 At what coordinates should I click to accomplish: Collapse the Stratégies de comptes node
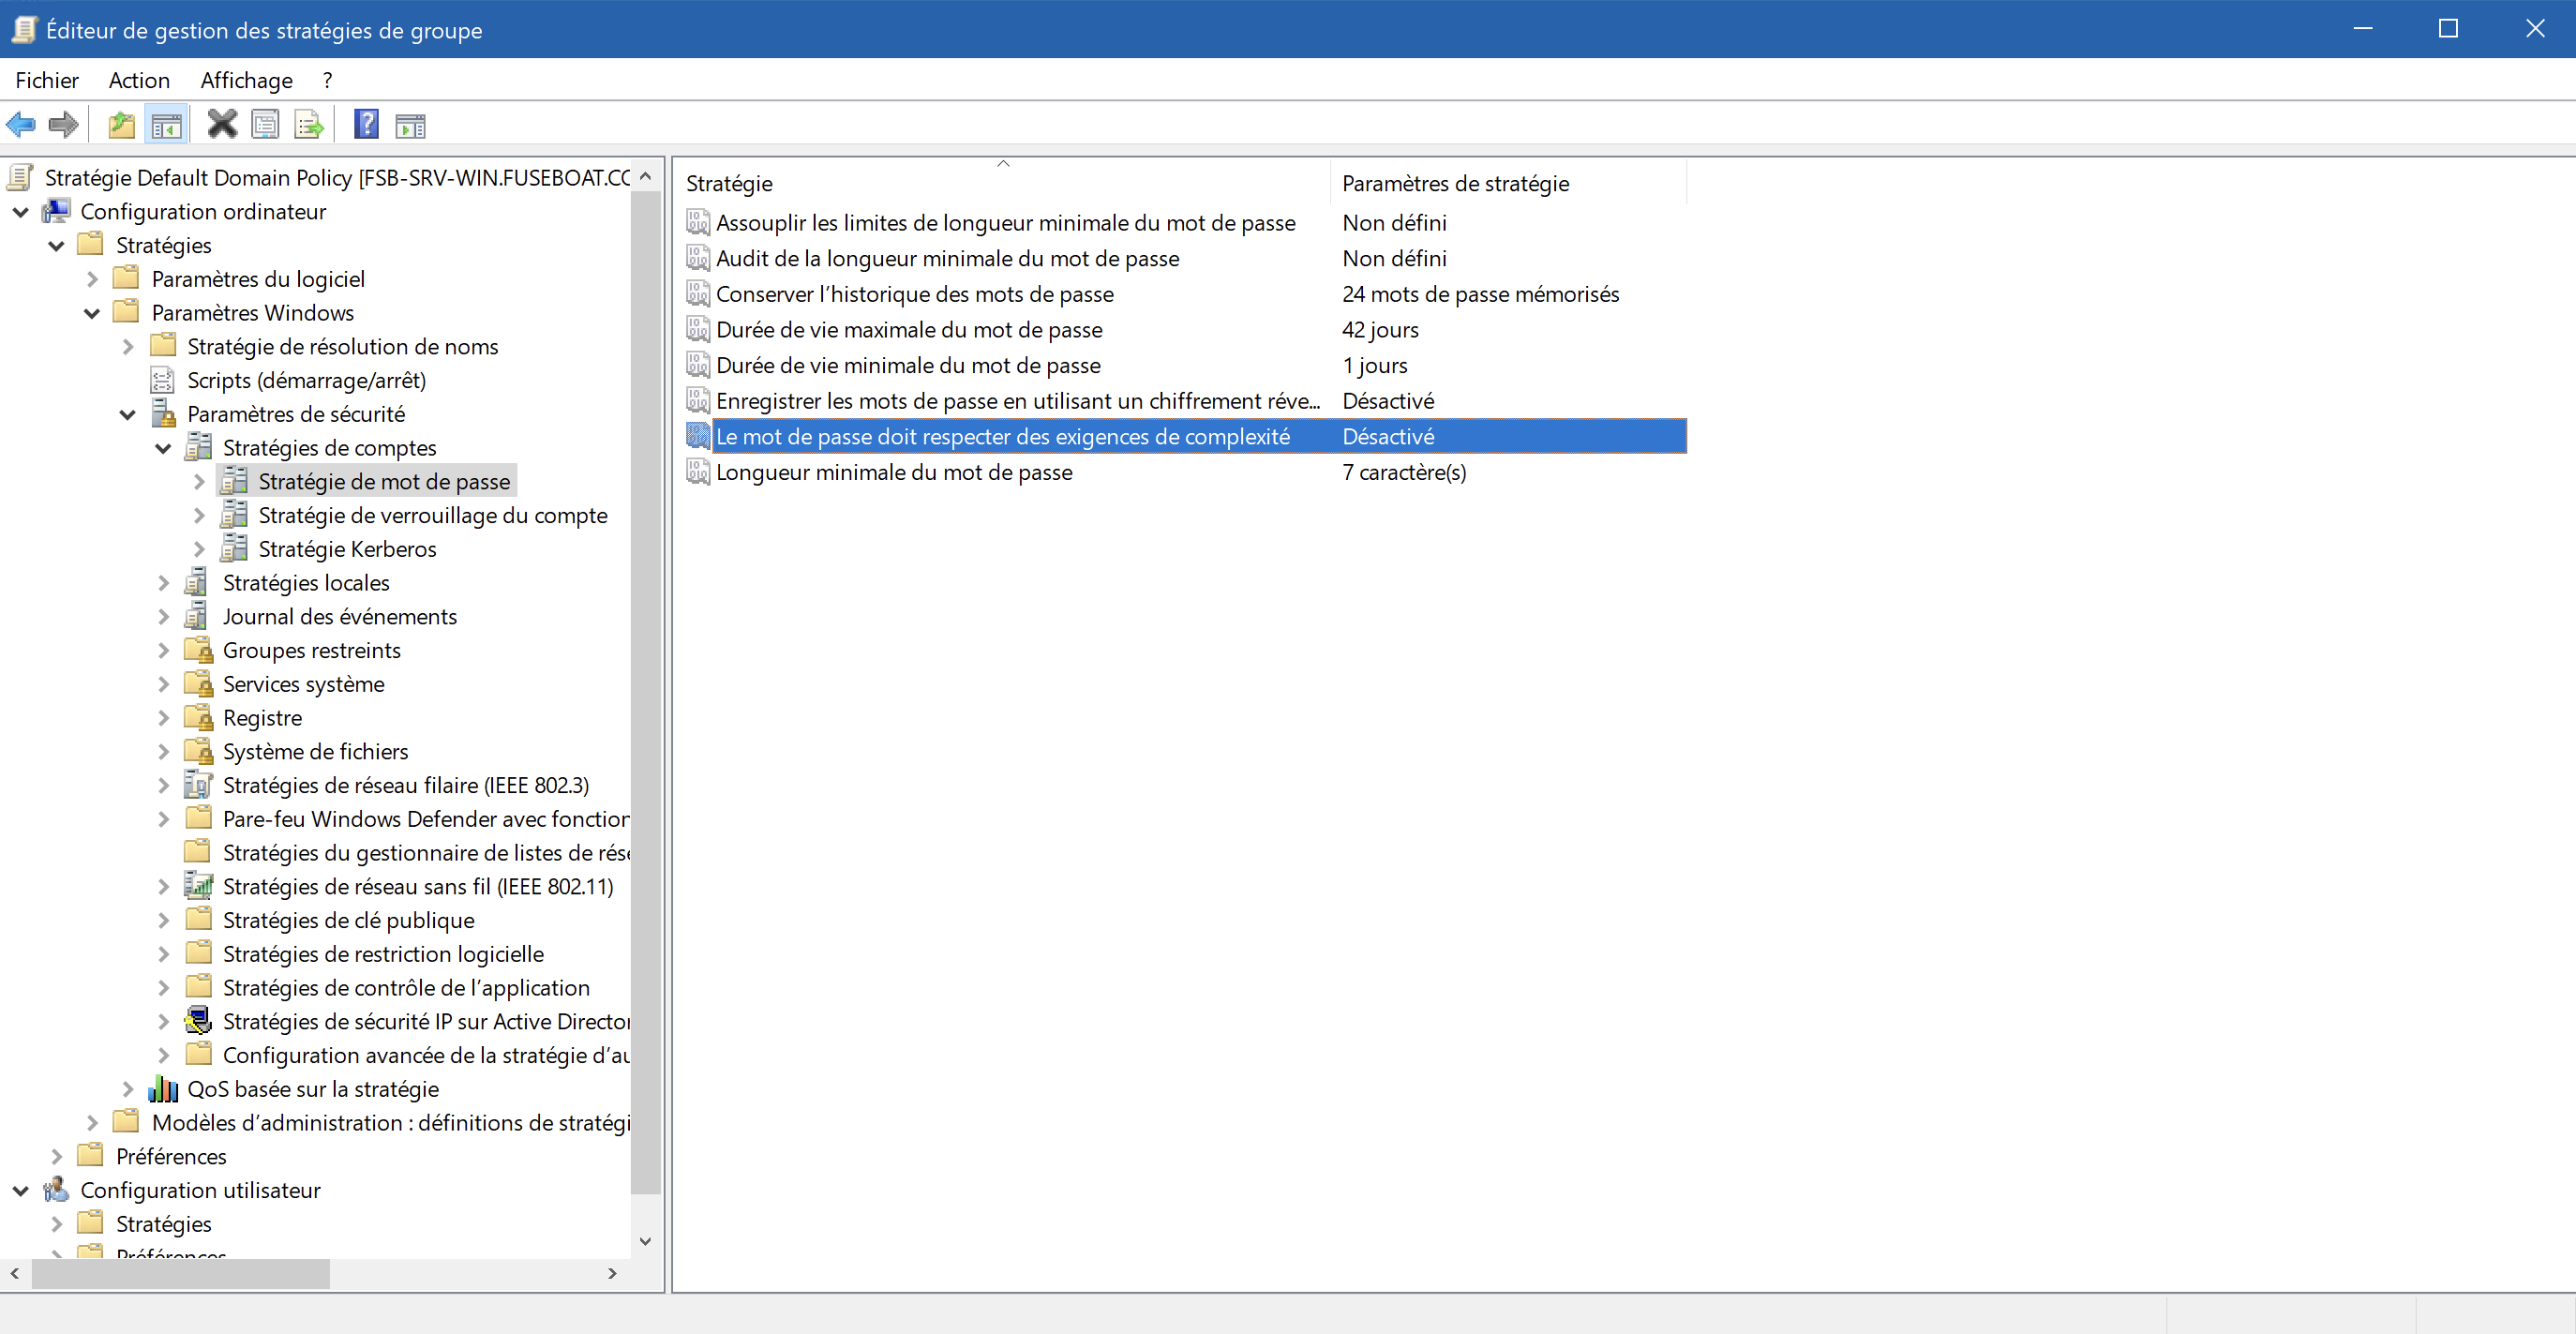pyautogui.click(x=163, y=448)
